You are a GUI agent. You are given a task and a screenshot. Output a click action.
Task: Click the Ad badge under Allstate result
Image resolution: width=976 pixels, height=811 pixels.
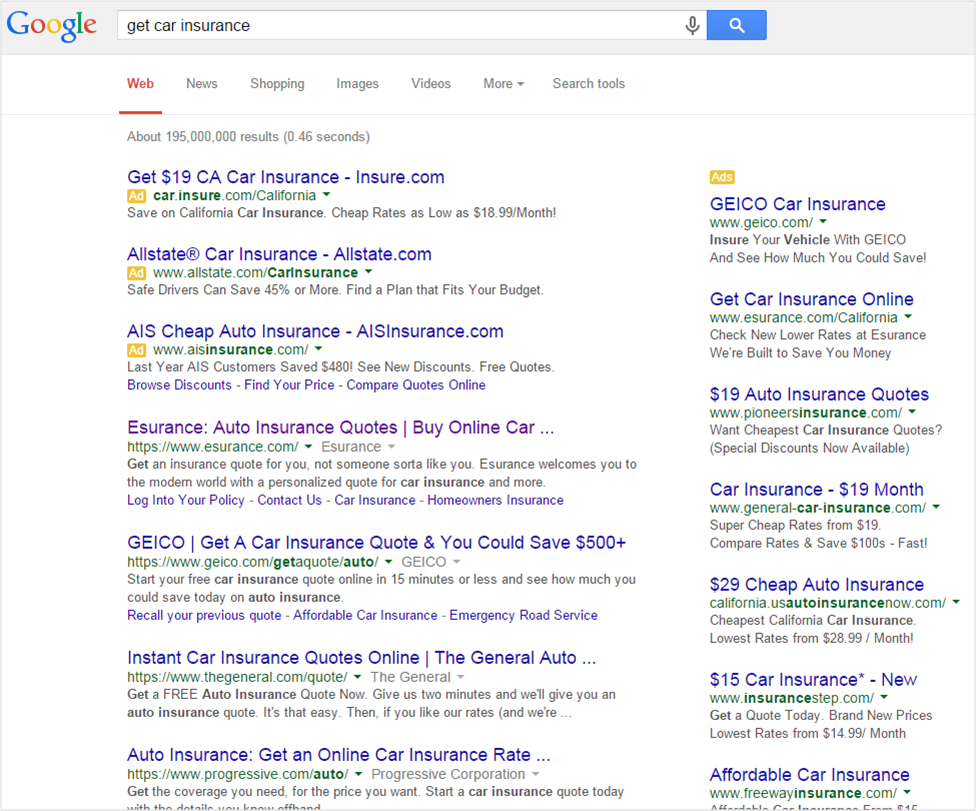(136, 273)
